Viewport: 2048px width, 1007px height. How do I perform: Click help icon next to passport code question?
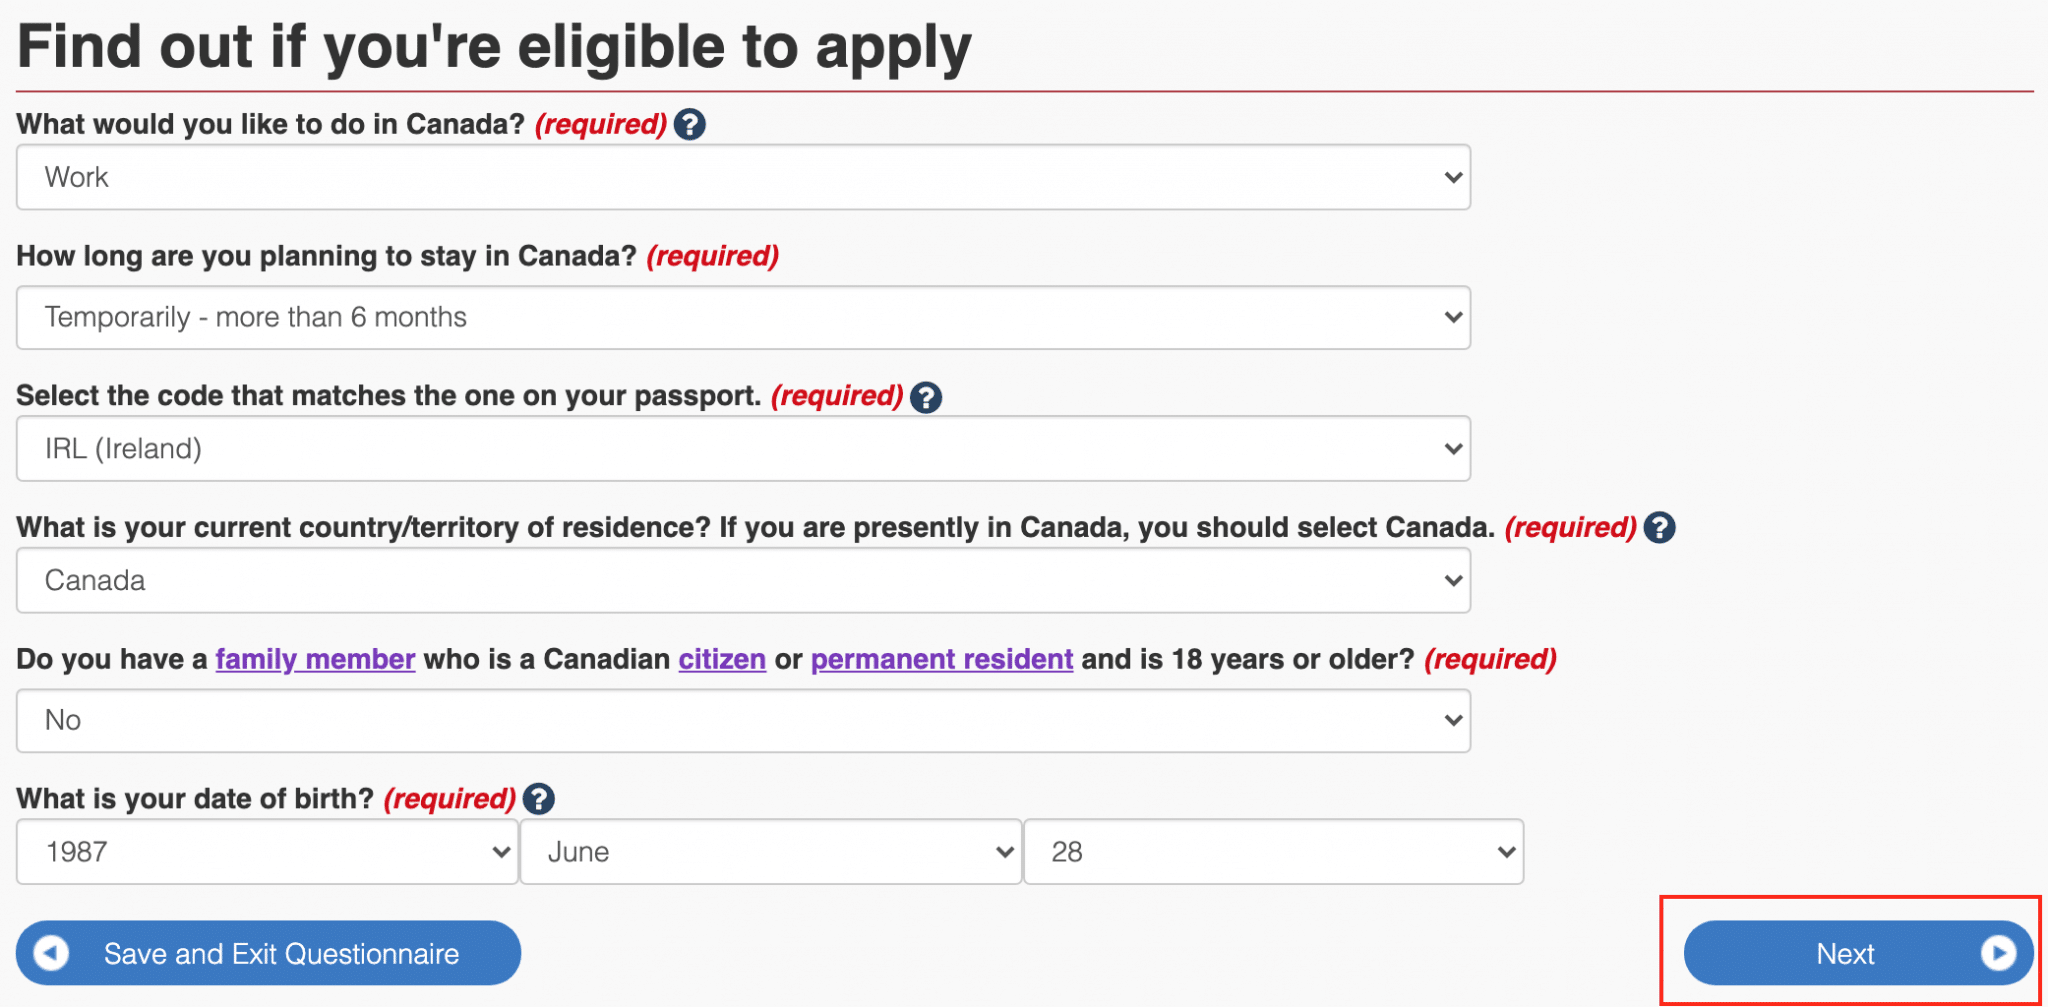pyautogui.click(x=926, y=397)
